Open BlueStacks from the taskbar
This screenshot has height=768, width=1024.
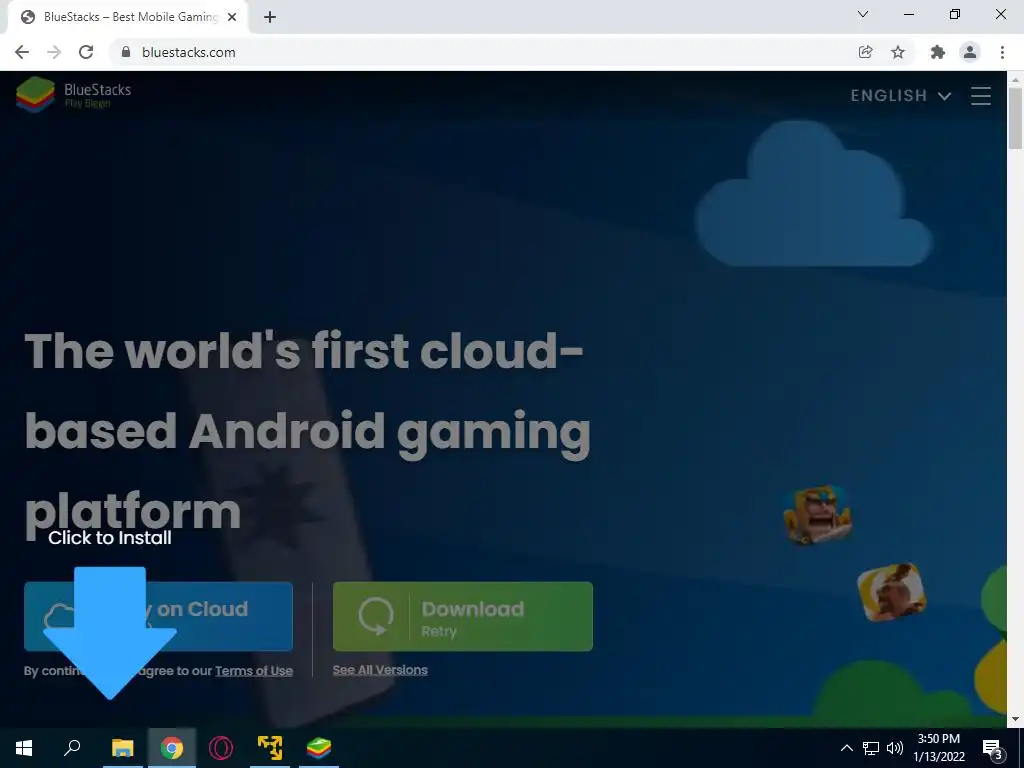pyautogui.click(x=319, y=748)
